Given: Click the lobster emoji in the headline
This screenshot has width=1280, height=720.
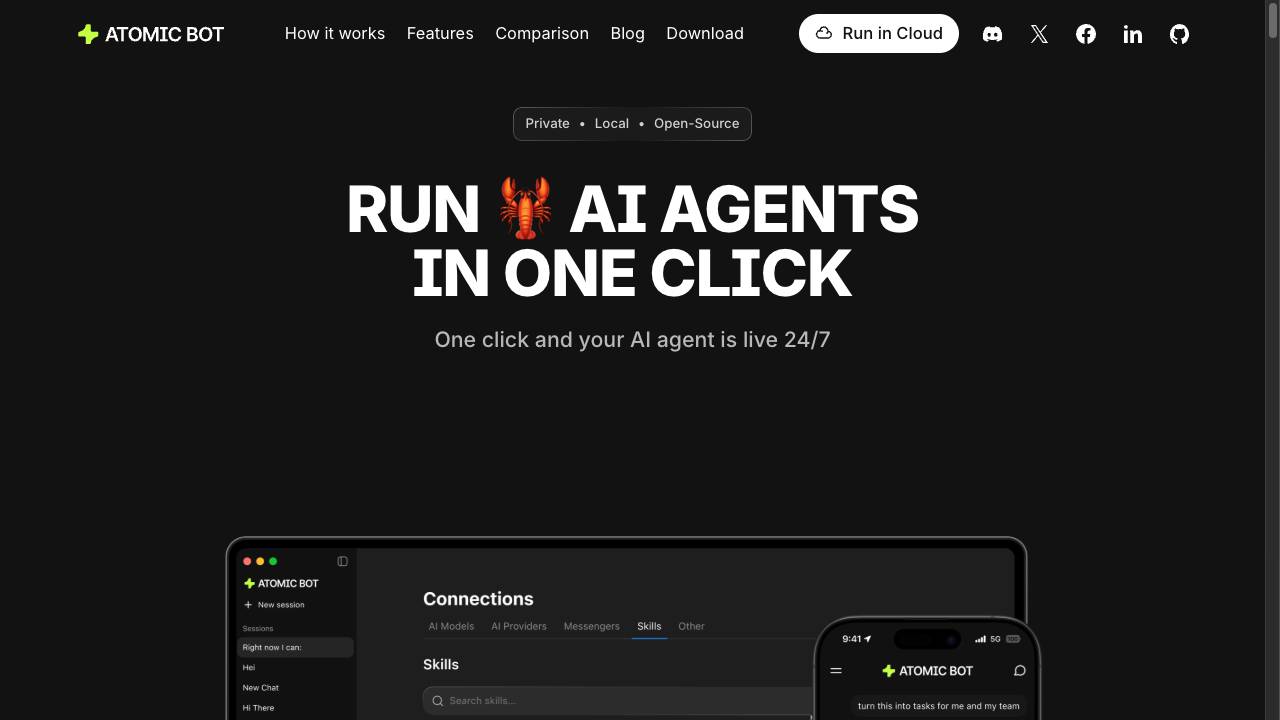Looking at the screenshot, I should [525, 208].
